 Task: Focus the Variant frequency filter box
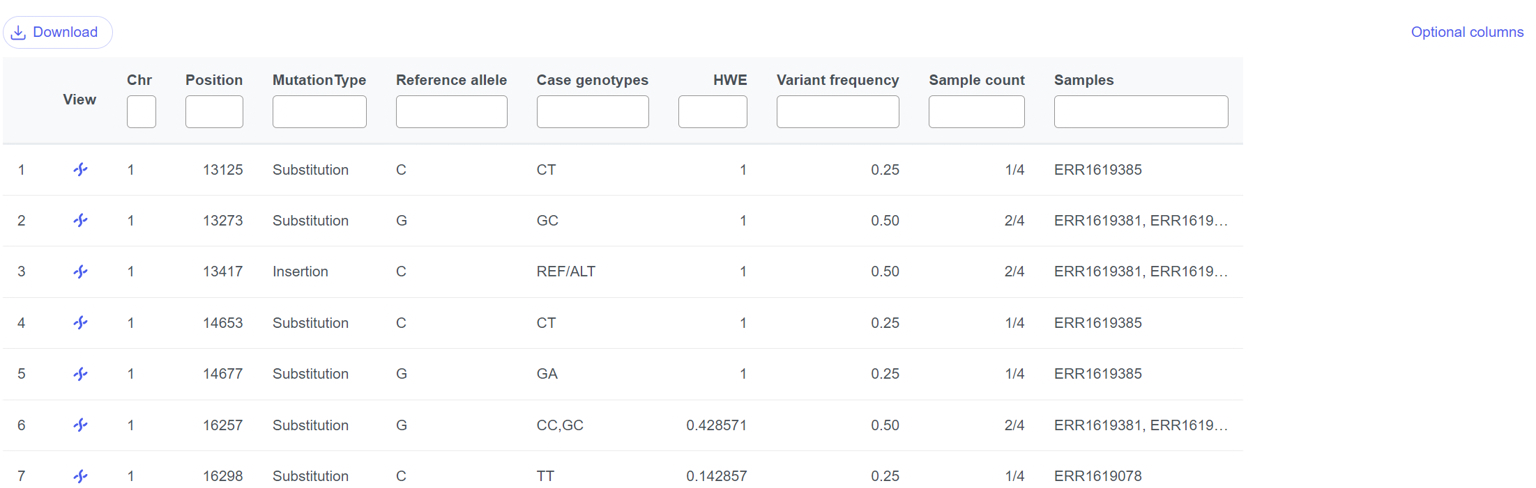(837, 112)
